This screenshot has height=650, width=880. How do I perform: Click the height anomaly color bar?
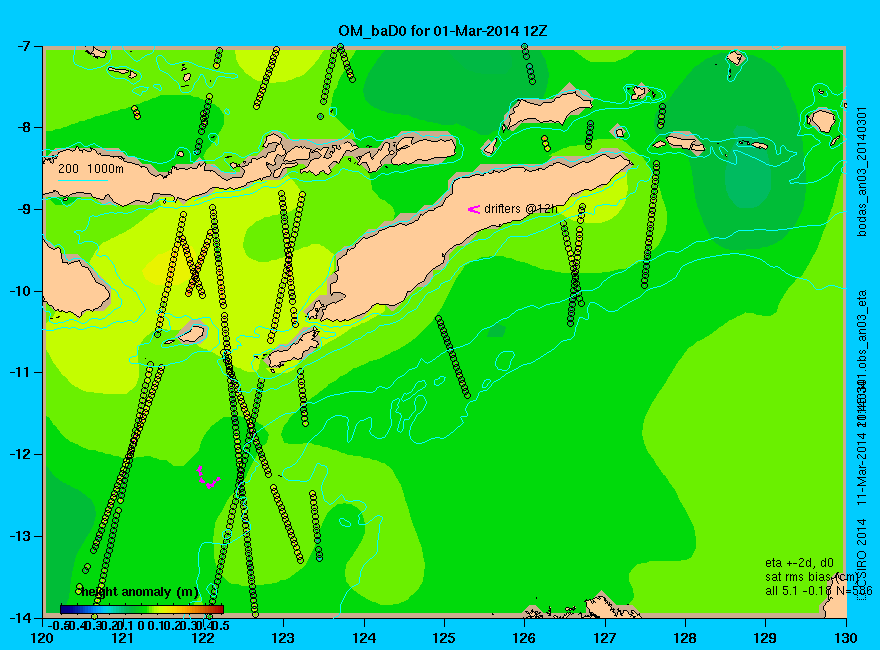[142, 609]
